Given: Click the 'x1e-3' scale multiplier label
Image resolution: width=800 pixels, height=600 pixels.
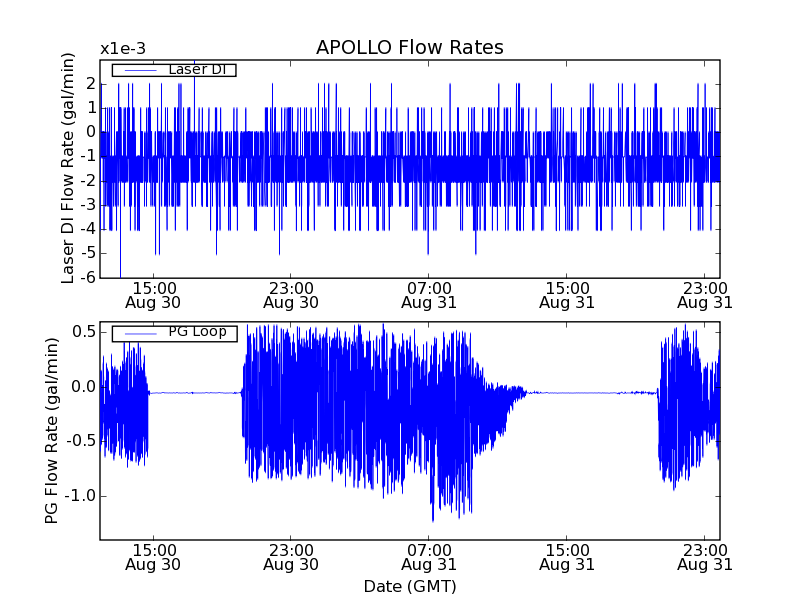Looking at the screenshot, I should [x=122, y=48].
